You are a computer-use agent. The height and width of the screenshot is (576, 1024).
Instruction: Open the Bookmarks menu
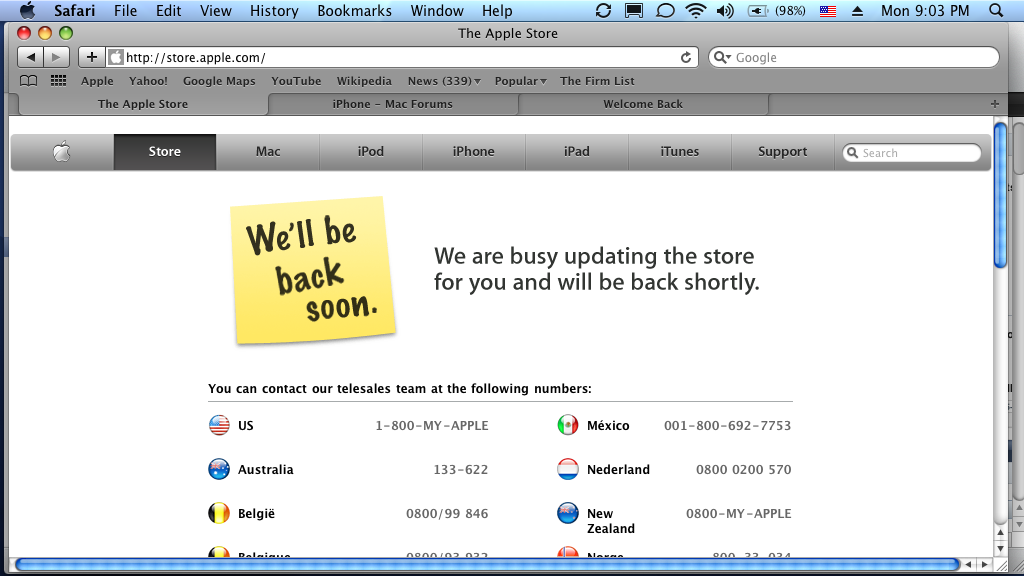tap(355, 10)
